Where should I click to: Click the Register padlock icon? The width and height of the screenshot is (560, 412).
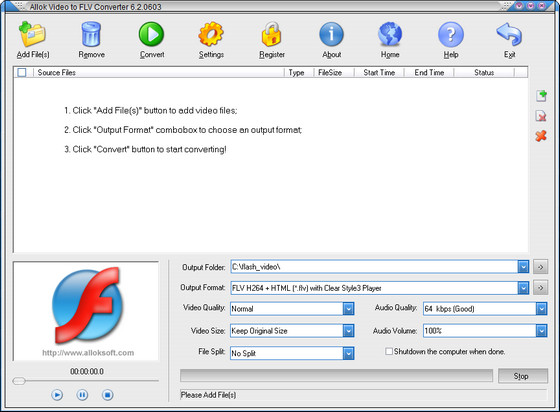pos(271,34)
